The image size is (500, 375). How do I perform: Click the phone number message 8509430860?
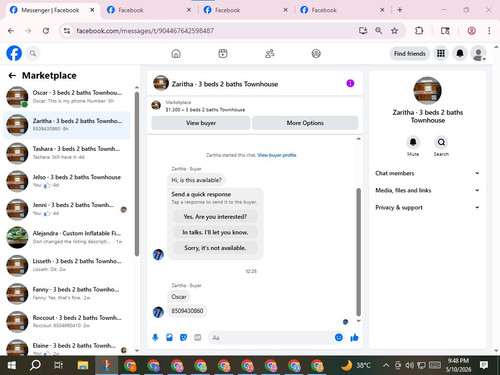pyautogui.click(x=187, y=311)
